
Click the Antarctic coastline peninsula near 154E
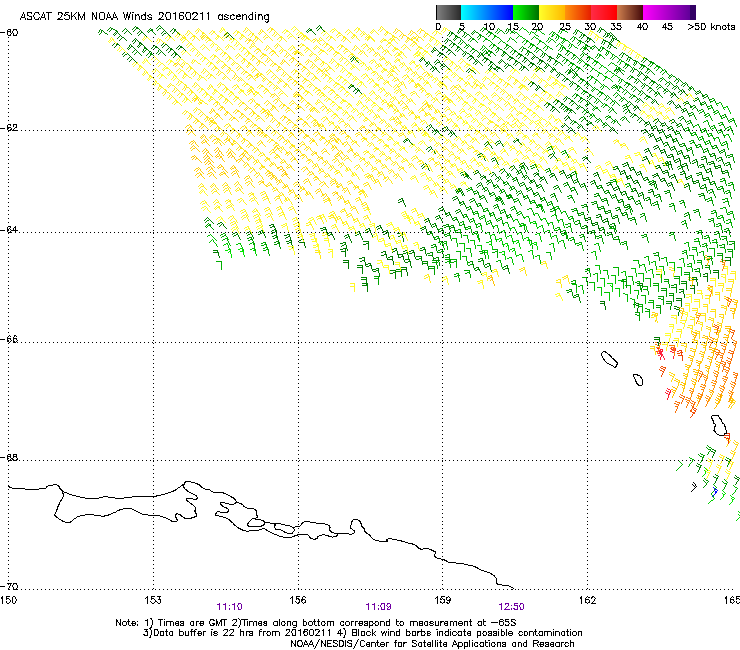191,500
